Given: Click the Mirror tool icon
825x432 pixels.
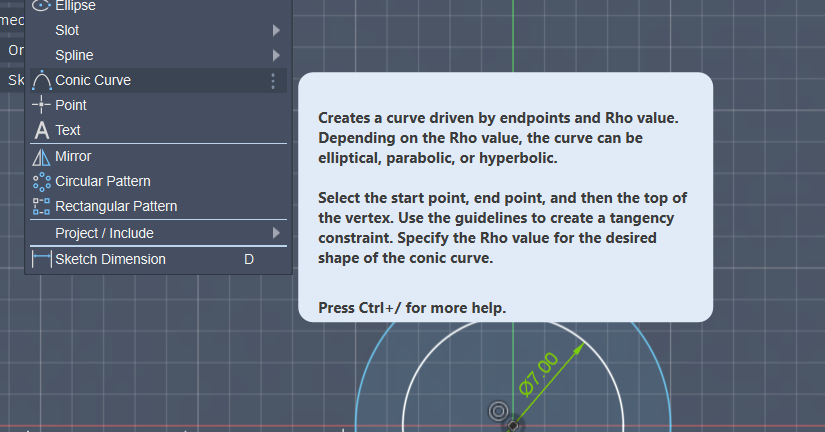Looking at the screenshot, I should pos(41,156).
